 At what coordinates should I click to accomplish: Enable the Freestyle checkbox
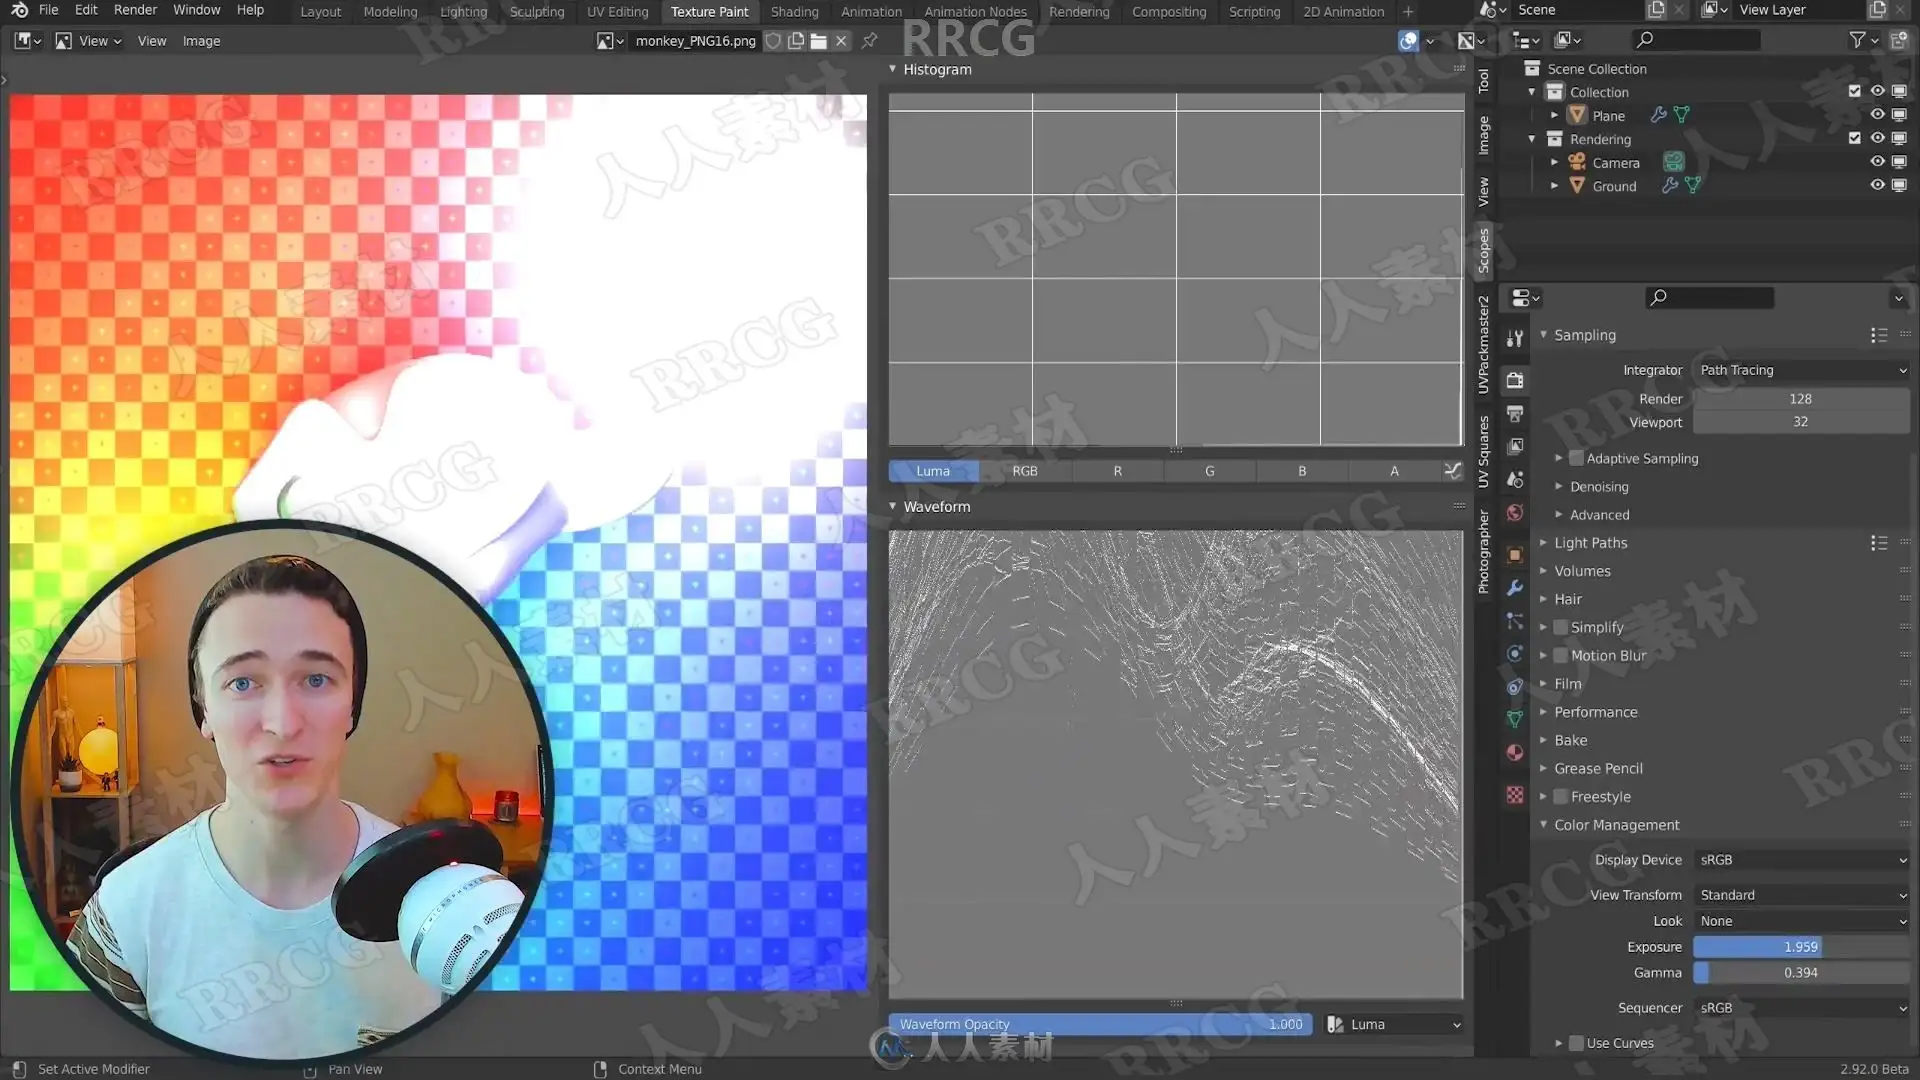click(x=1560, y=797)
